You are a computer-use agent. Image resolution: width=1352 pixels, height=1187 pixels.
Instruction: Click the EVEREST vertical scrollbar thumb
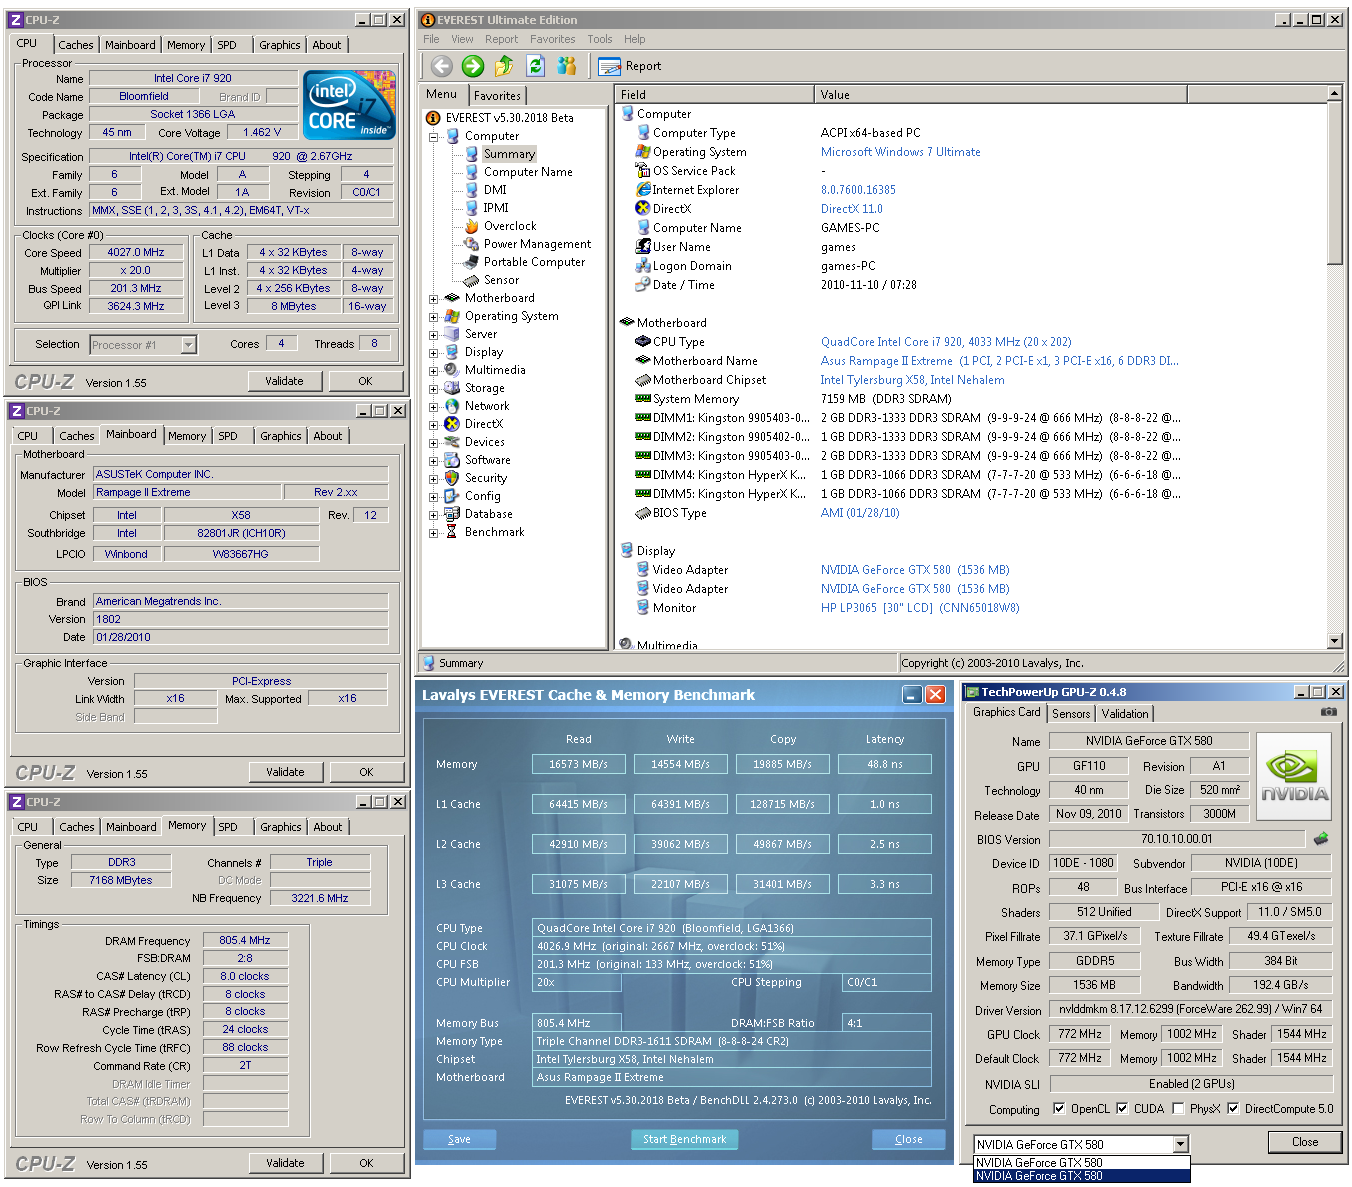[1335, 182]
